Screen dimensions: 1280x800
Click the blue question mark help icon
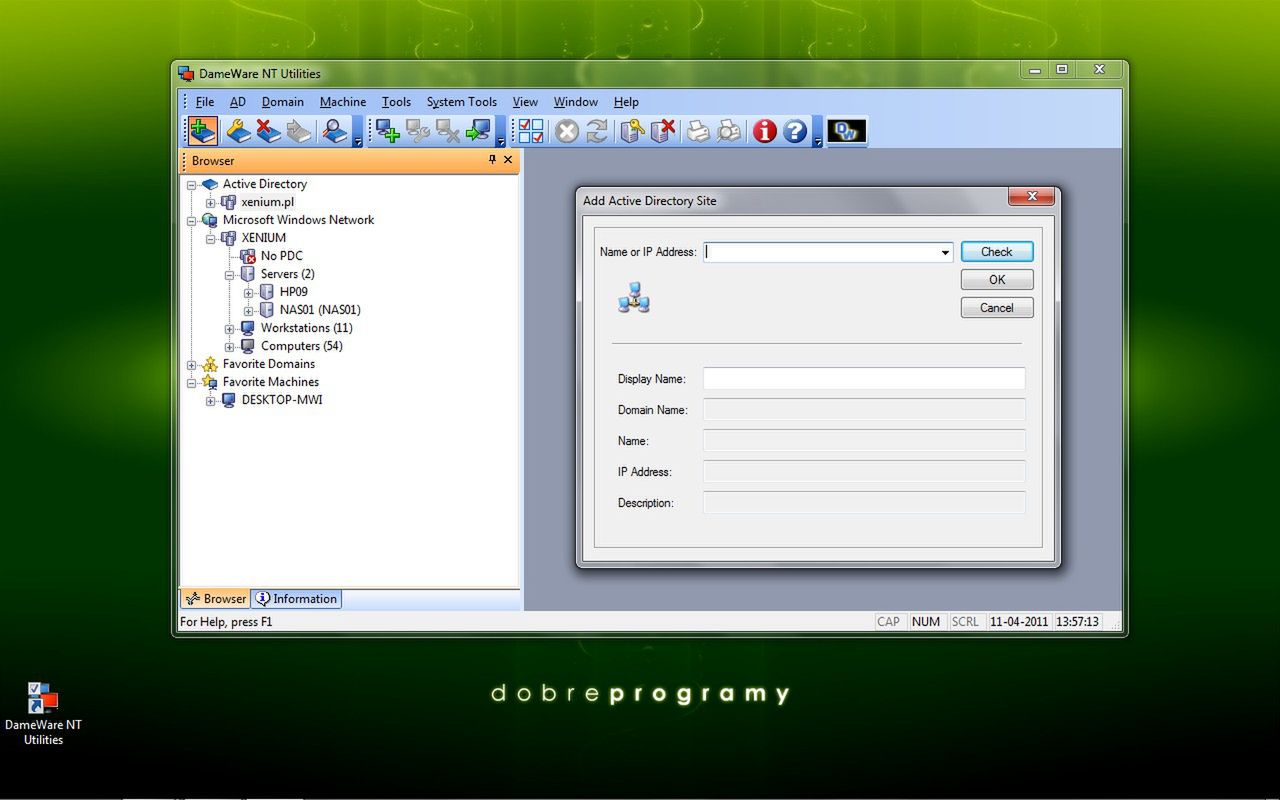[795, 131]
